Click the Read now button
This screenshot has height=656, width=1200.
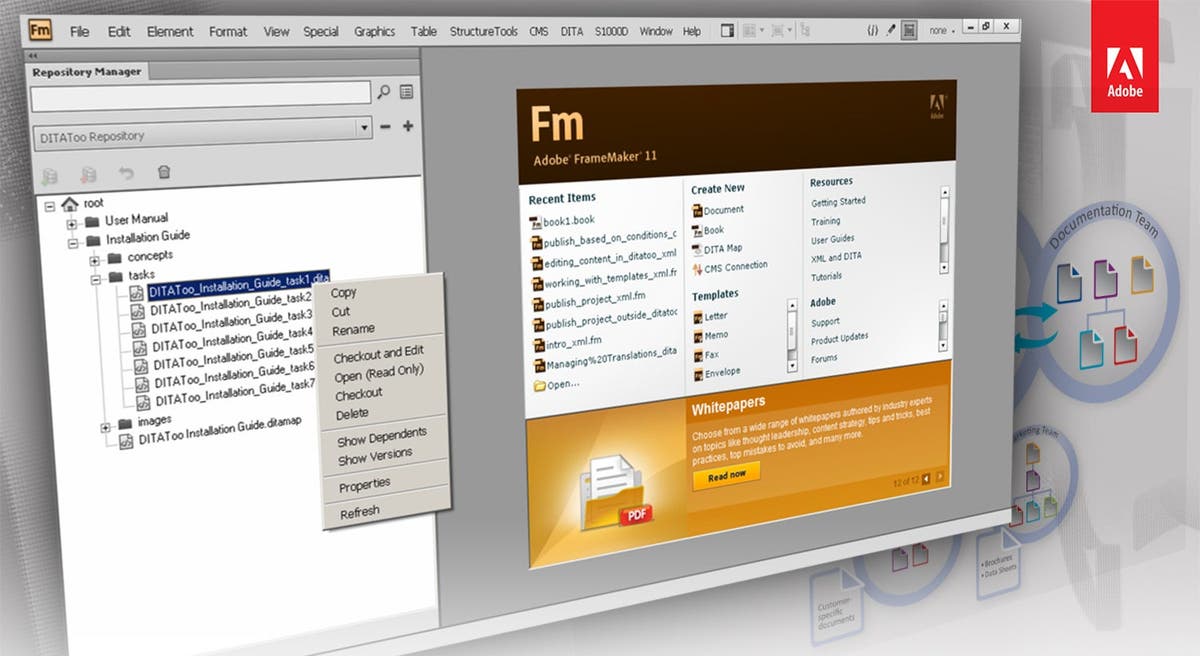click(x=726, y=475)
